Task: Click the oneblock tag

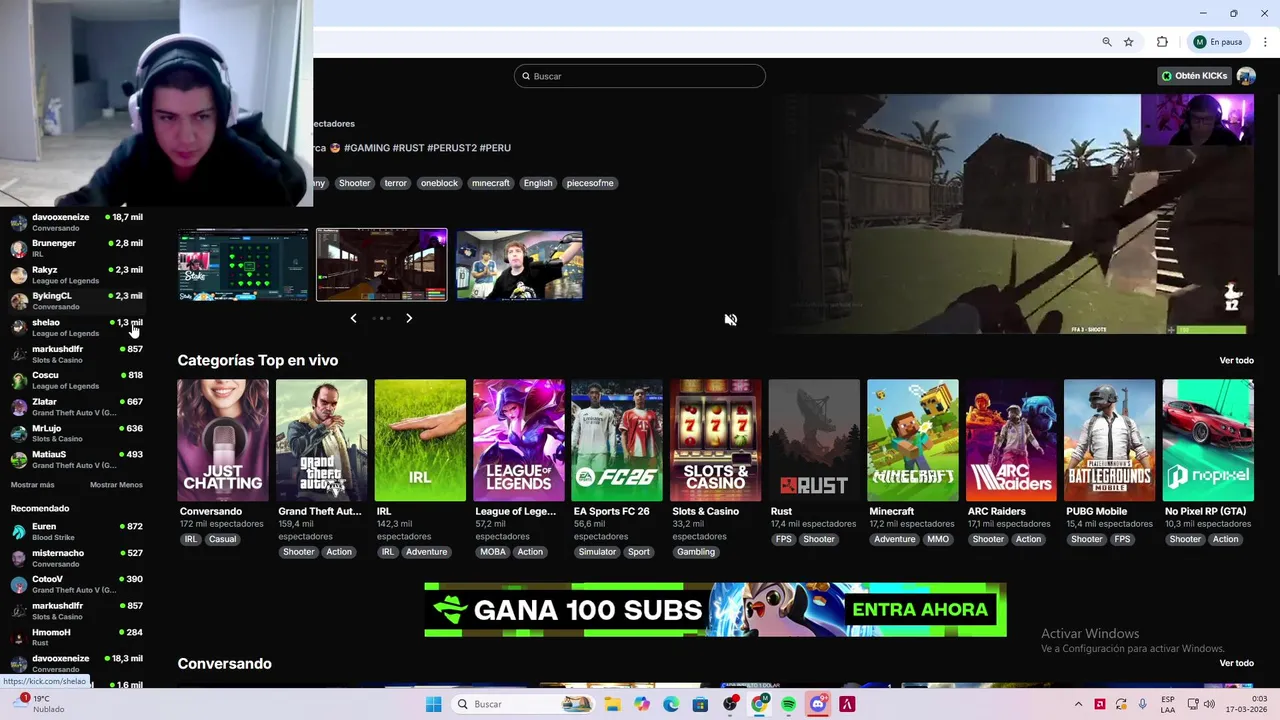Action: 439,183
